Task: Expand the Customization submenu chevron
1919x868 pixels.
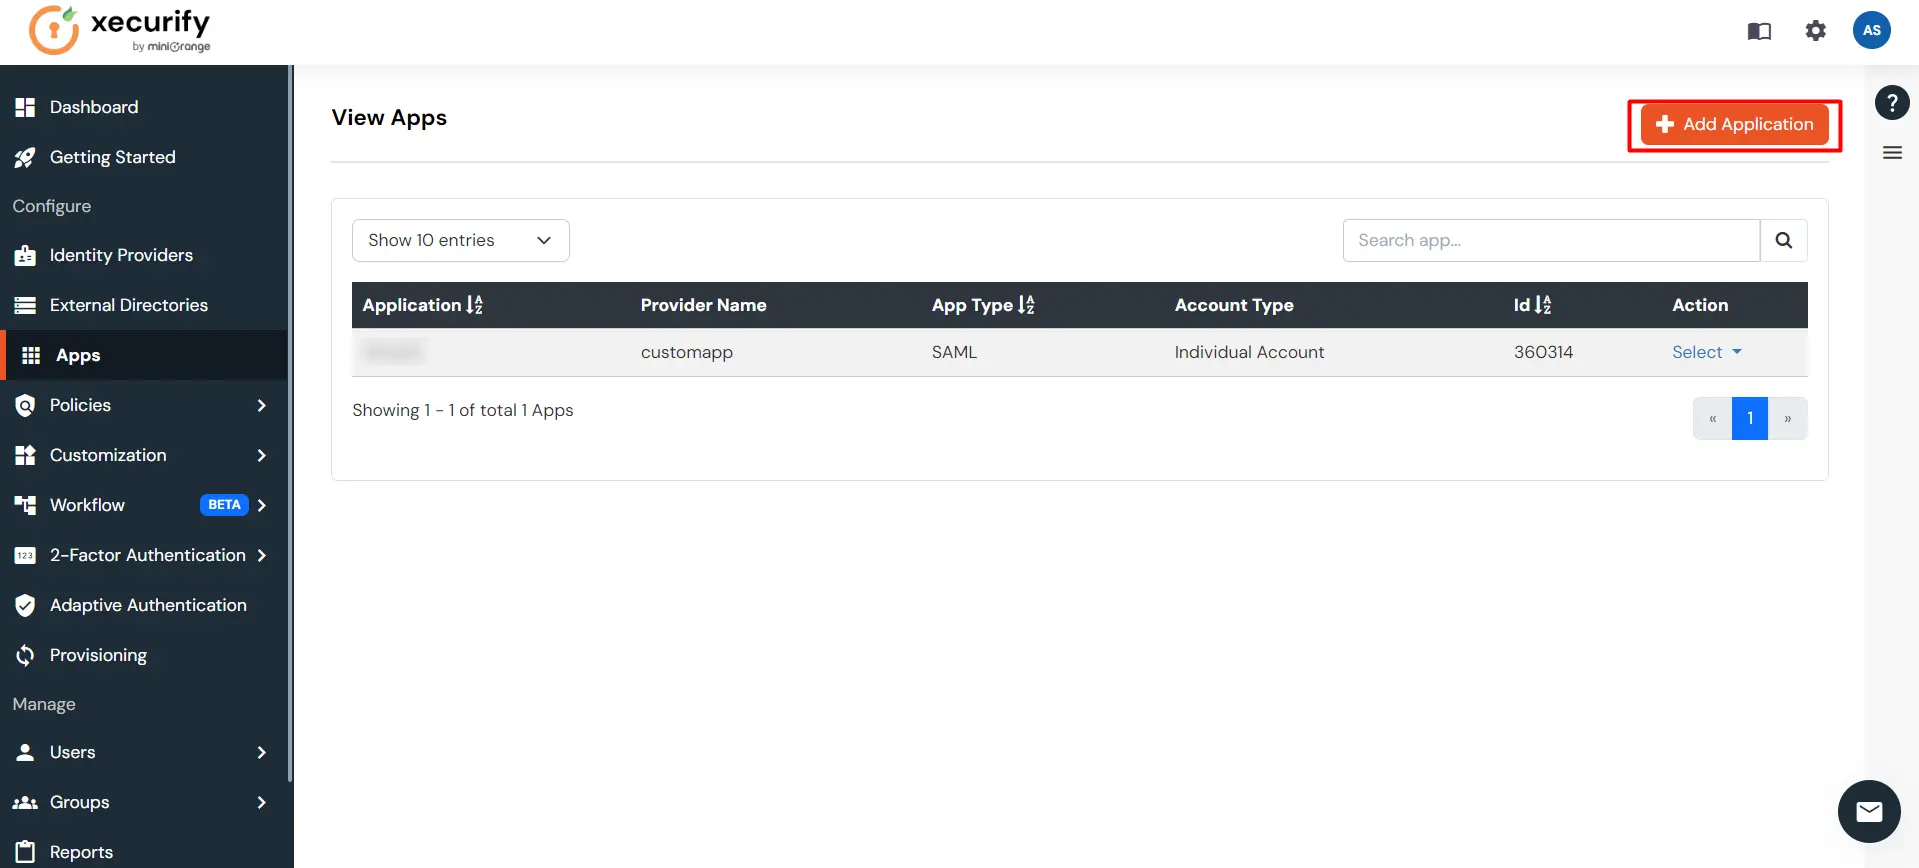Action: pos(261,455)
